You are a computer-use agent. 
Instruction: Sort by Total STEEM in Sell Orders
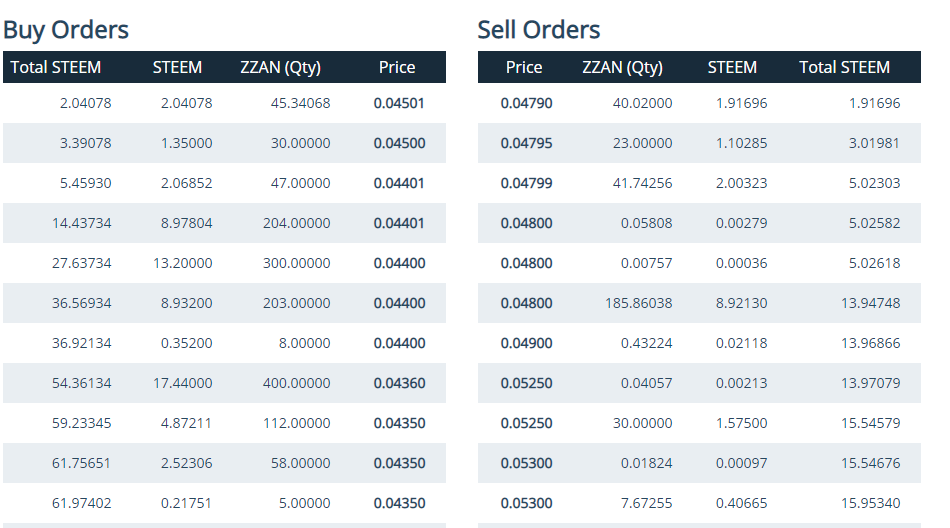[844, 67]
